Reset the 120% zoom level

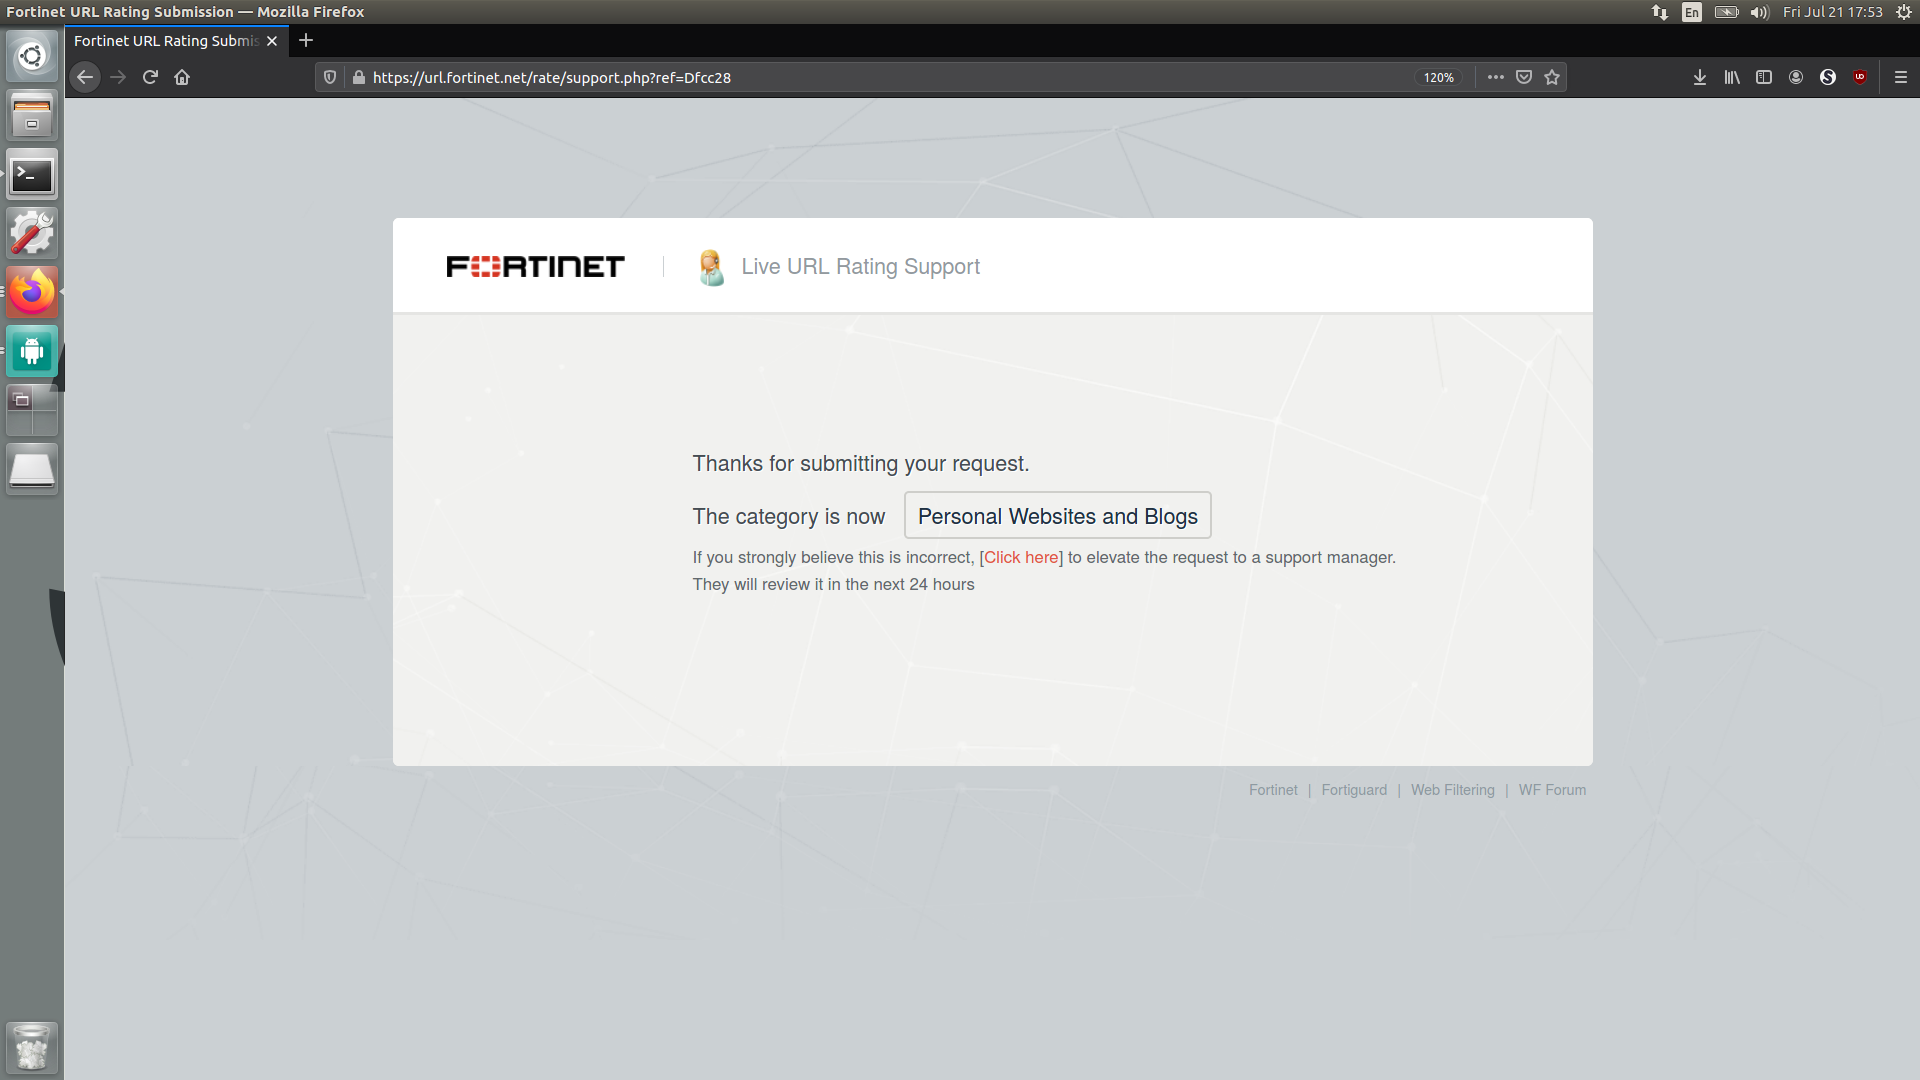coord(1439,77)
